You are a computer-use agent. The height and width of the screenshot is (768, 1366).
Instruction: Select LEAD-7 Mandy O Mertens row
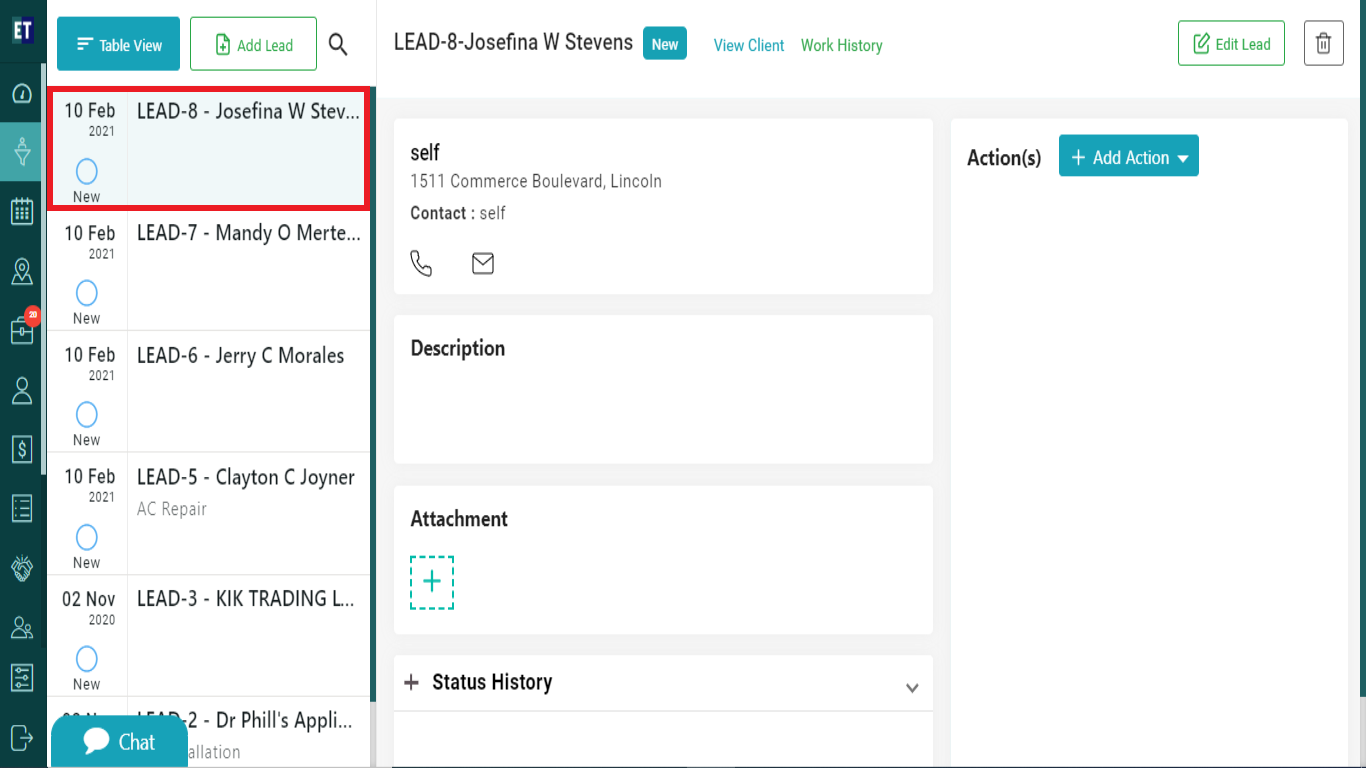209,270
